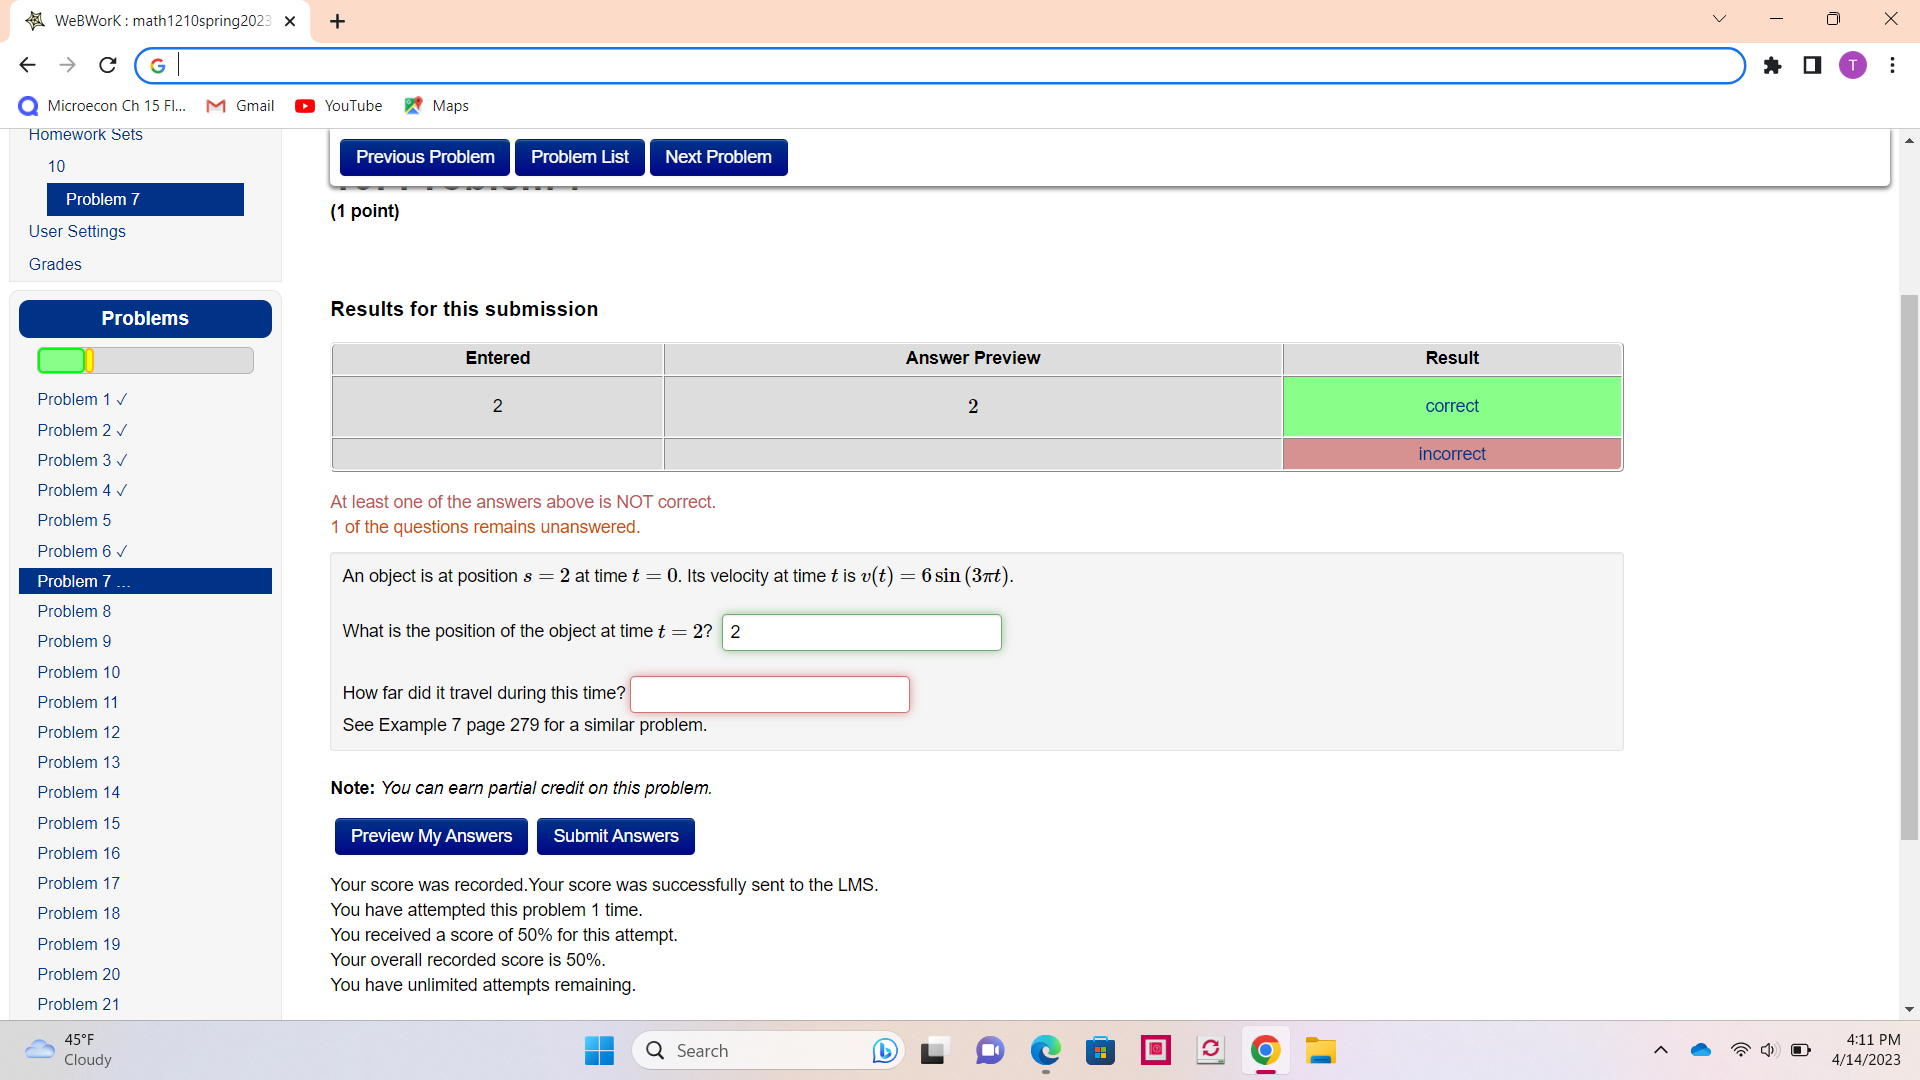Click the browser extensions puzzle icon
This screenshot has height=1080, width=1920.
pyautogui.click(x=1773, y=64)
